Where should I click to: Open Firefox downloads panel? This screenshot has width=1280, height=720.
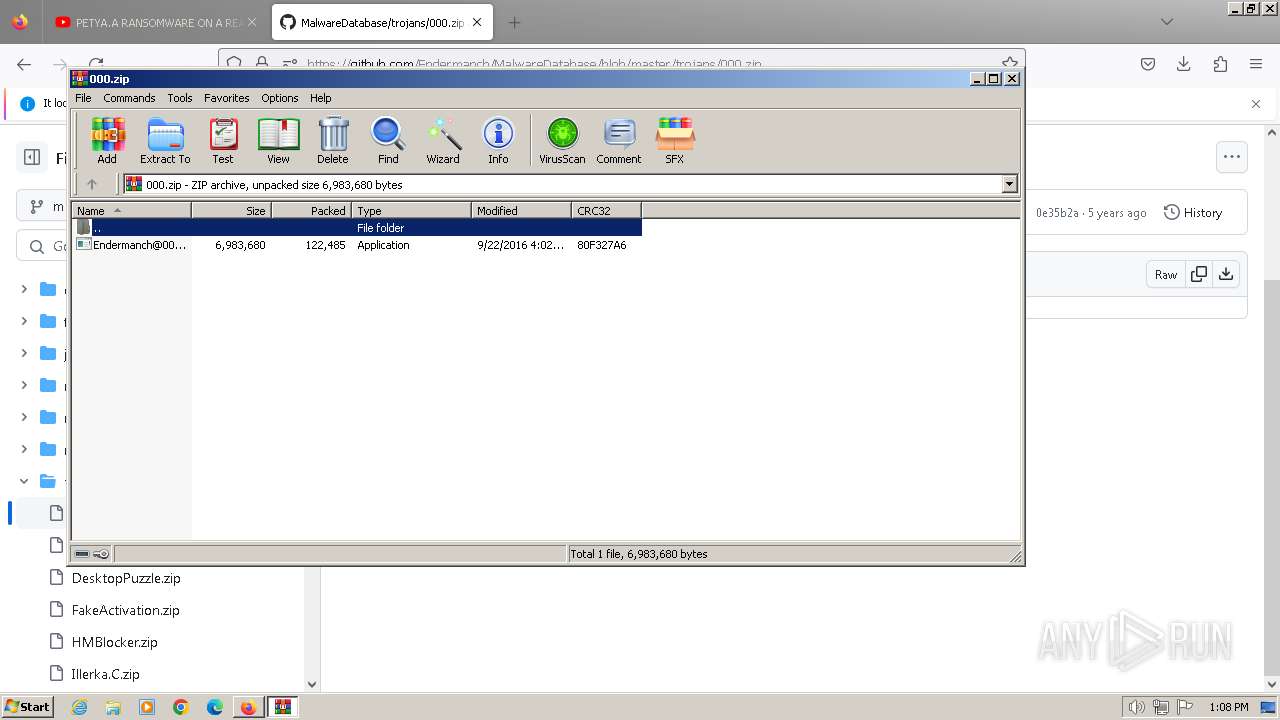pyautogui.click(x=1184, y=64)
